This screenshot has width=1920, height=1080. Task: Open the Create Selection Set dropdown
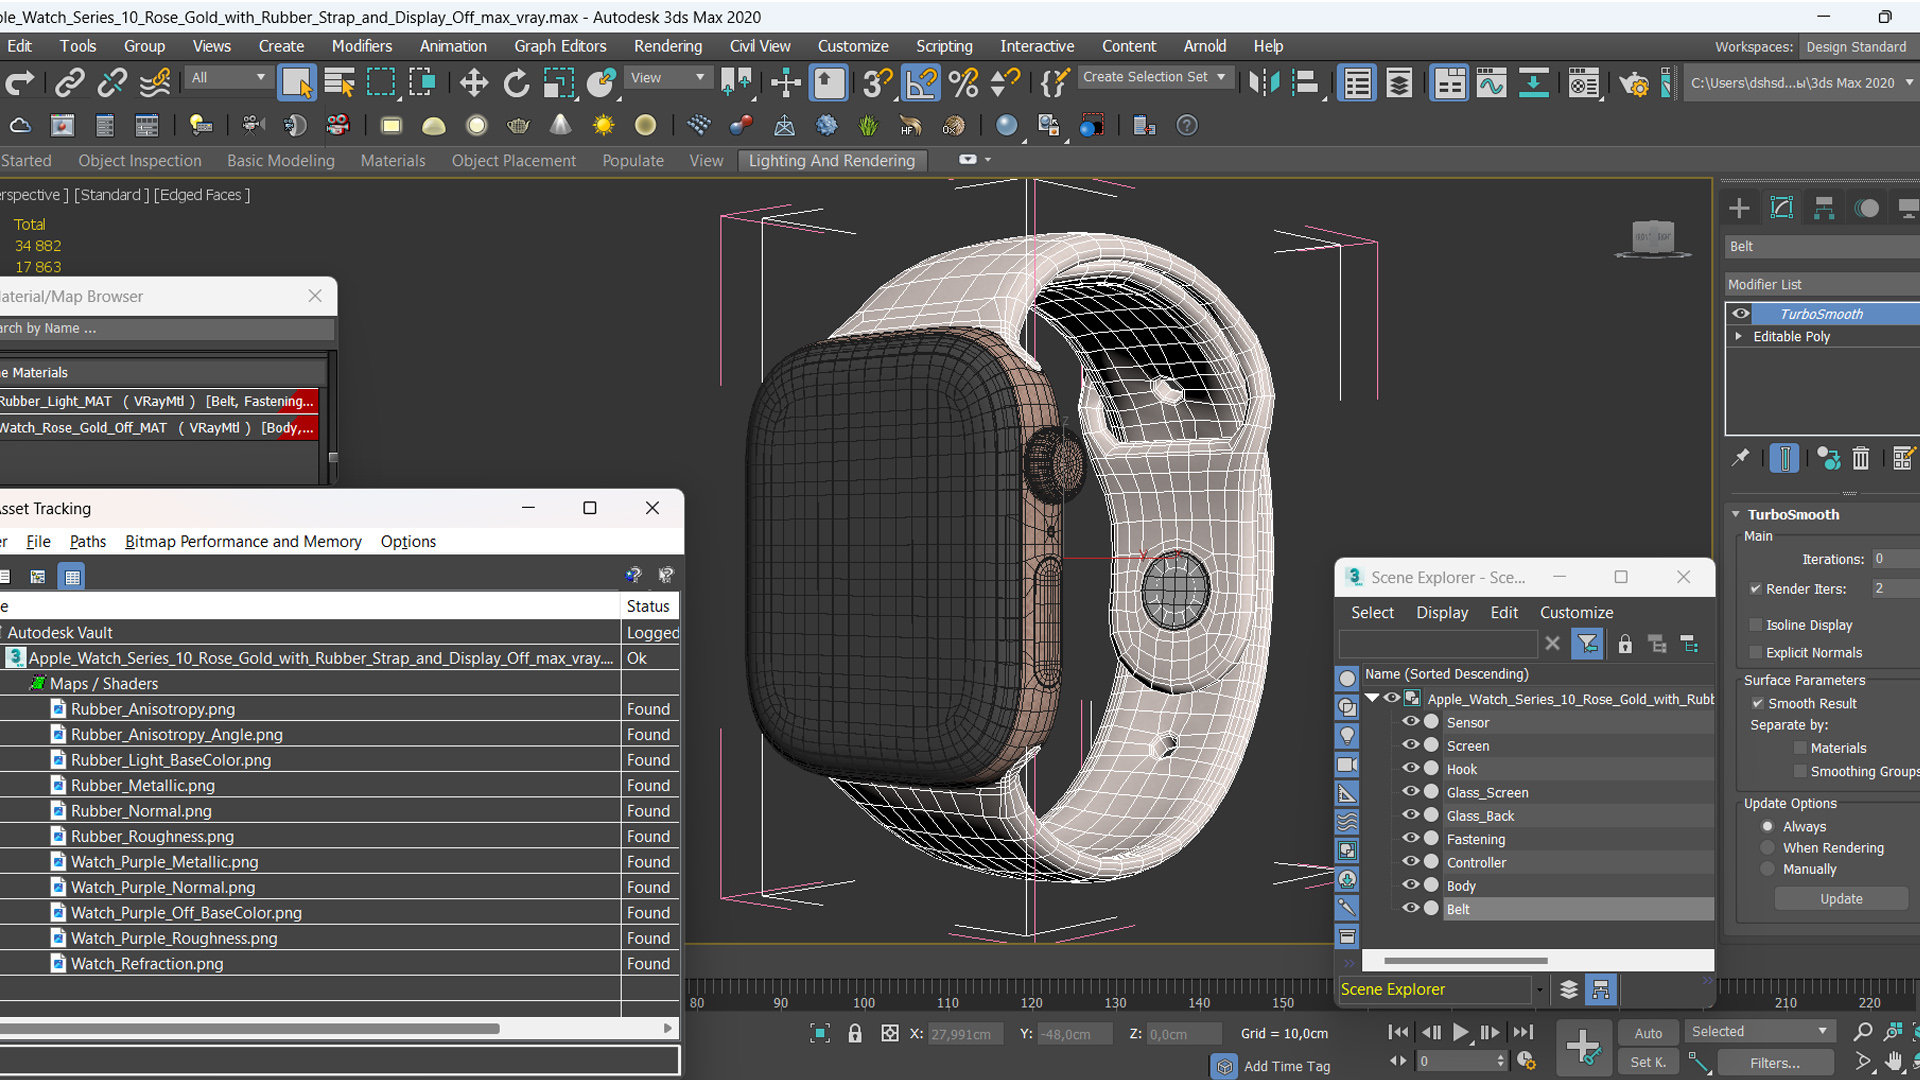coord(1154,77)
